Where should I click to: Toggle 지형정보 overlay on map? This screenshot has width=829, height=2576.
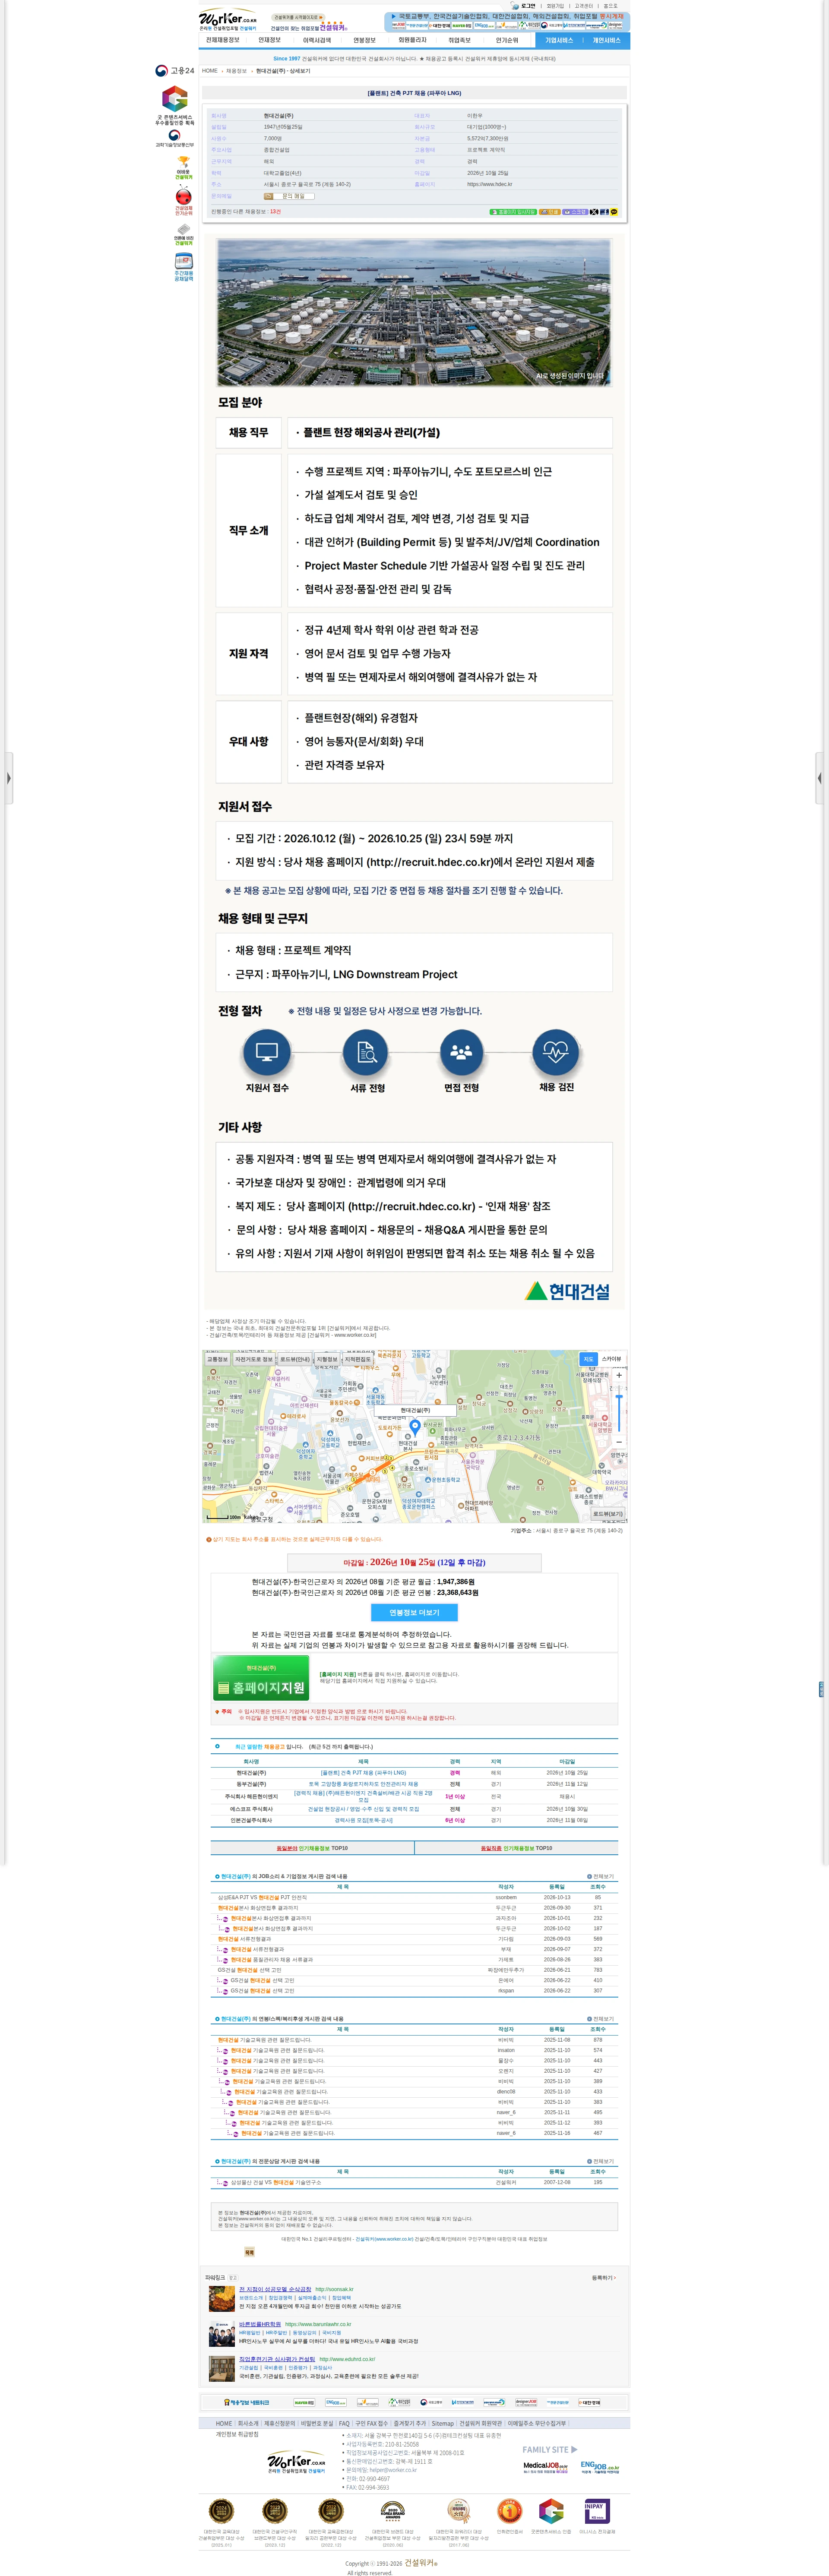click(327, 1359)
